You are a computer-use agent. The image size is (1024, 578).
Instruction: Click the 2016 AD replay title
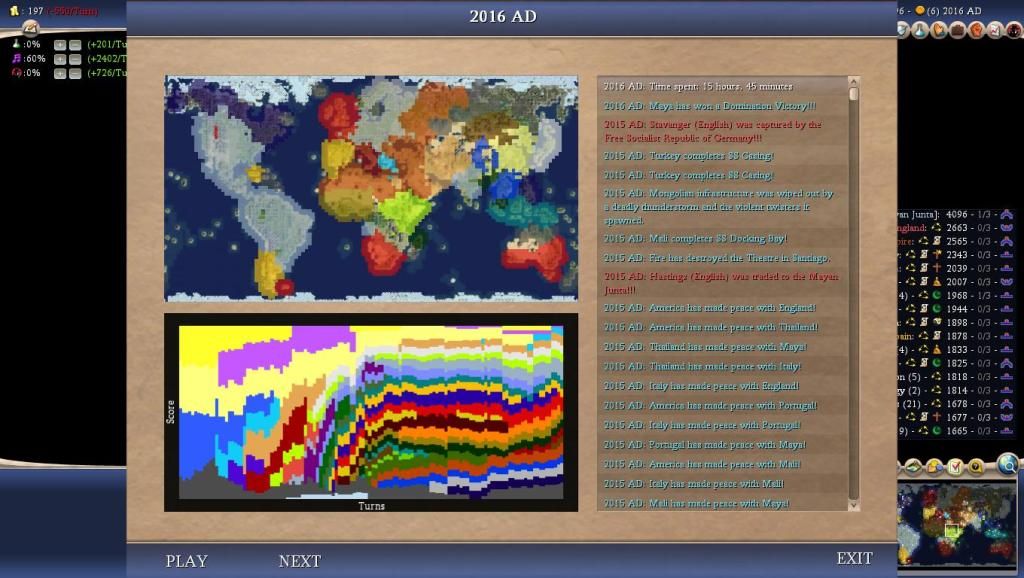pyautogui.click(x=503, y=16)
